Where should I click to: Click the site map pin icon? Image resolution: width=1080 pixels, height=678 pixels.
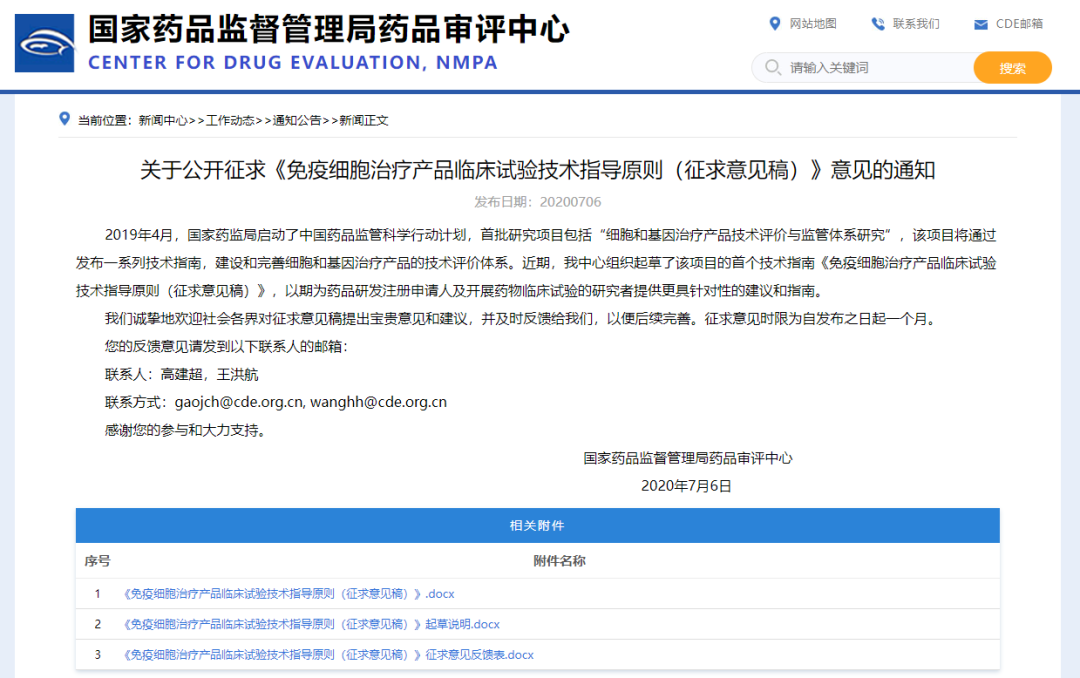[774, 24]
